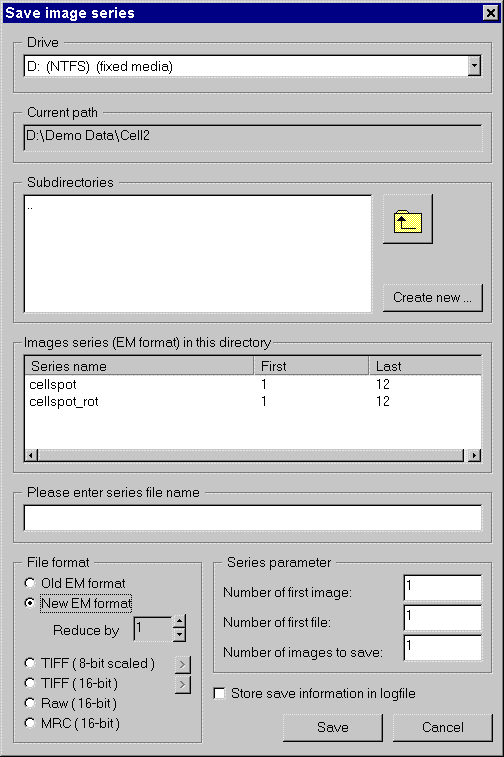Select the cellspot series row
Viewport: 504px width, 757px height.
pyautogui.click(x=253, y=384)
